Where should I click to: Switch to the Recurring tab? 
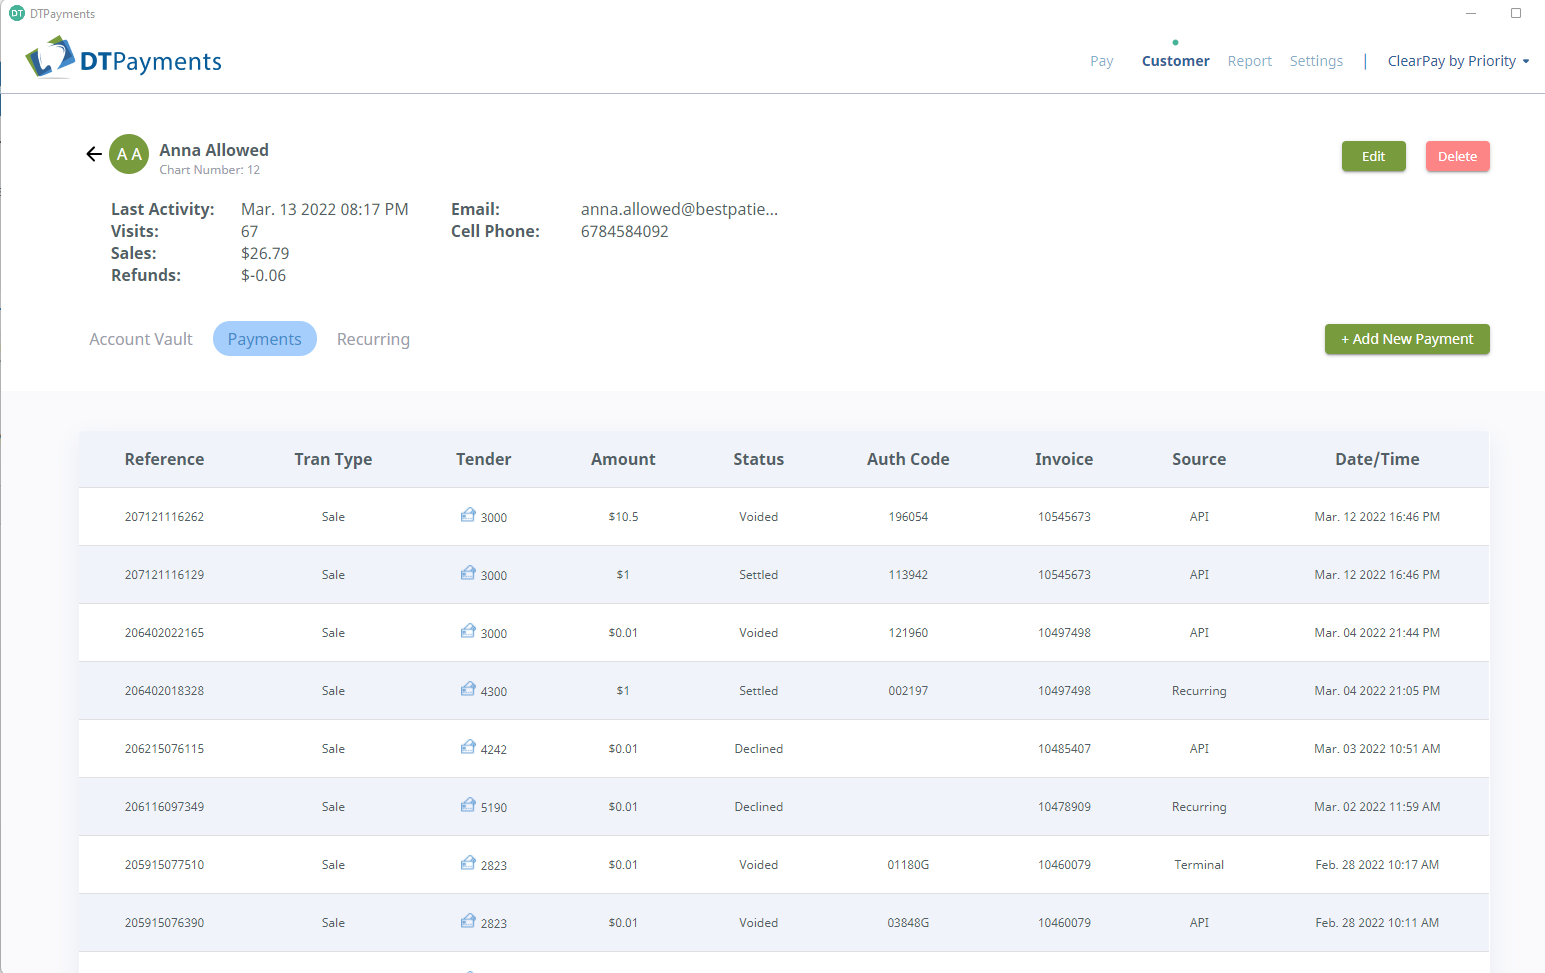tap(373, 339)
